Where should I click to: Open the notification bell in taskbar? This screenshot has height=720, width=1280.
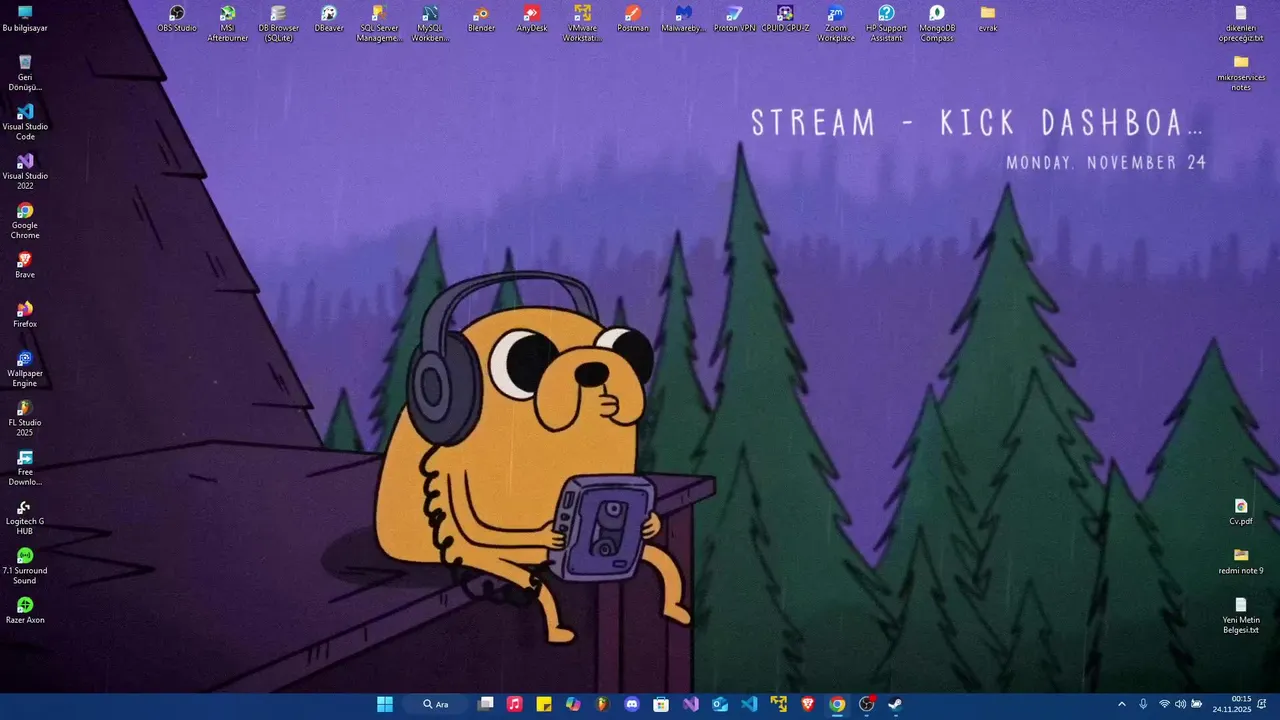tap(1262, 704)
